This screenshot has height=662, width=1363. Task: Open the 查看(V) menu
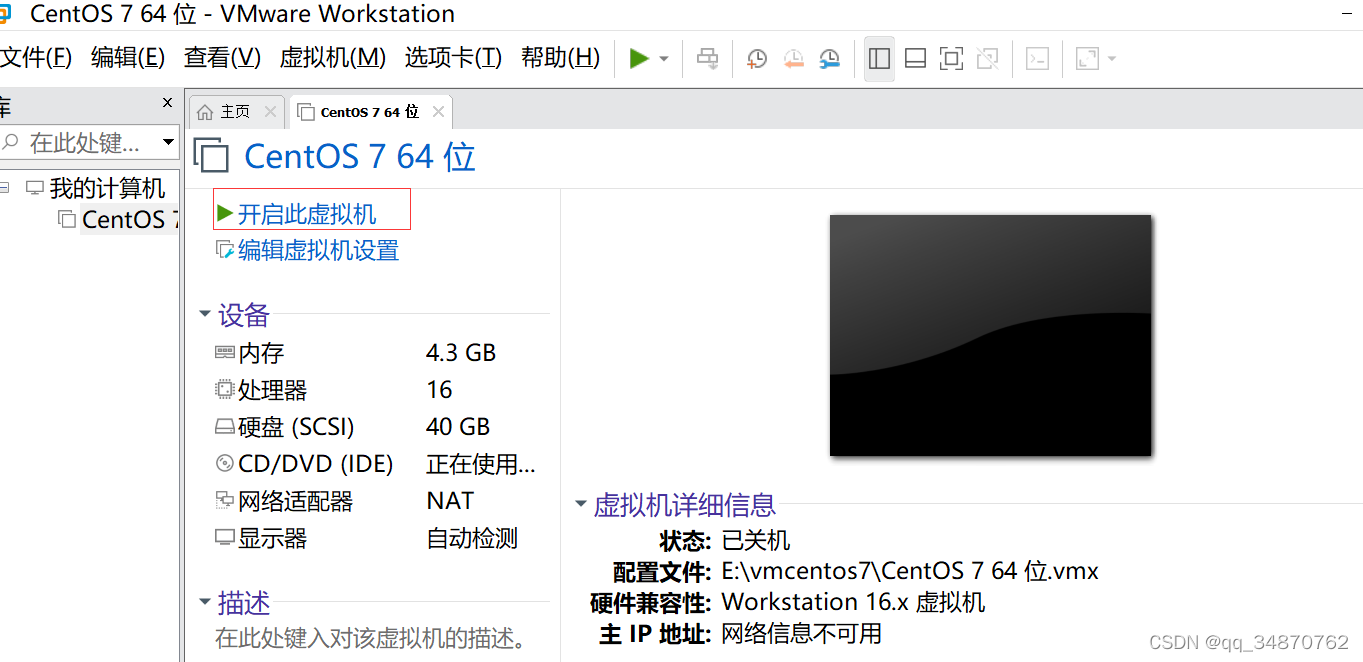pyautogui.click(x=222, y=57)
